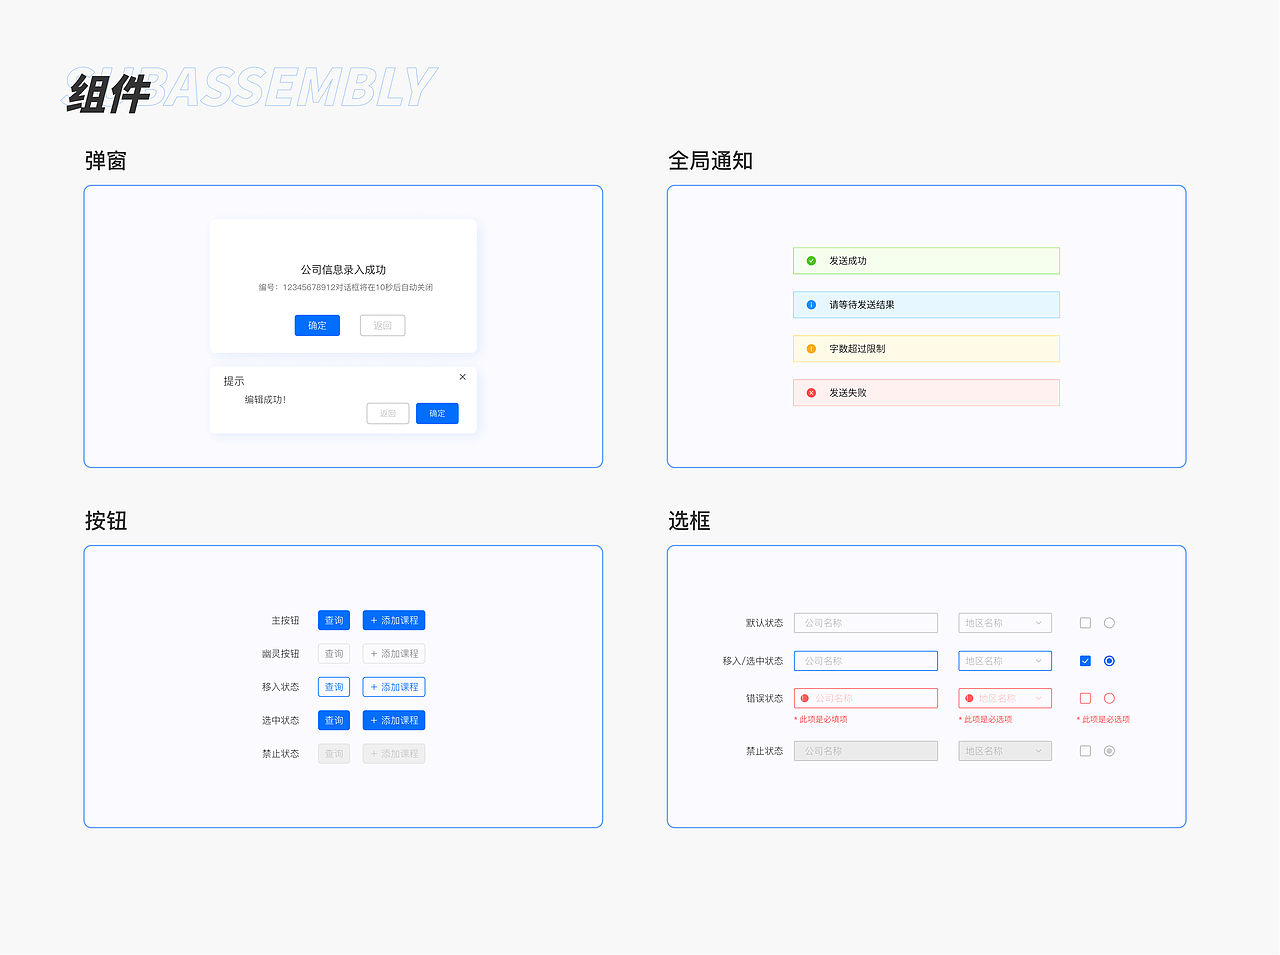Click the disabled 禁止状态 checkbox
The height and width of the screenshot is (955, 1280).
click(x=1085, y=751)
